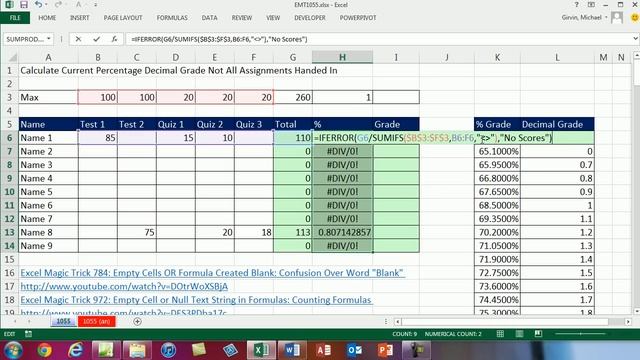Open the REVIEW ribbon tab
Viewport: 640px width, 360px height.
(242, 18)
